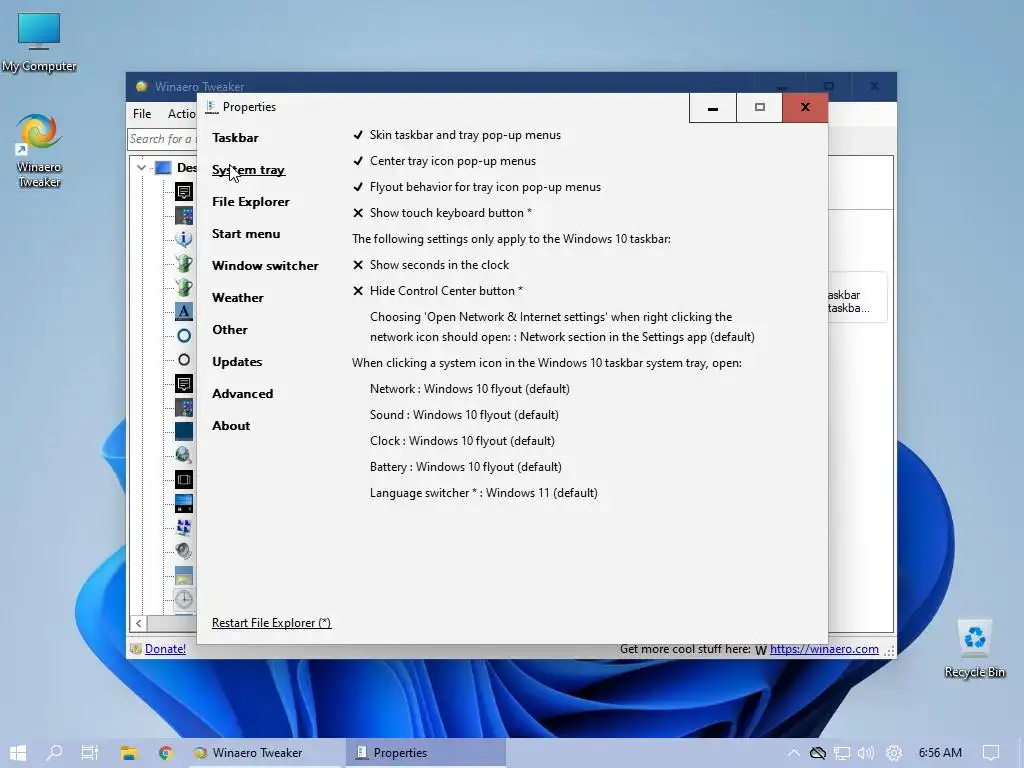Open File menu in Winaero Tweaker
Image resolution: width=1024 pixels, height=768 pixels.
pyautogui.click(x=142, y=114)
